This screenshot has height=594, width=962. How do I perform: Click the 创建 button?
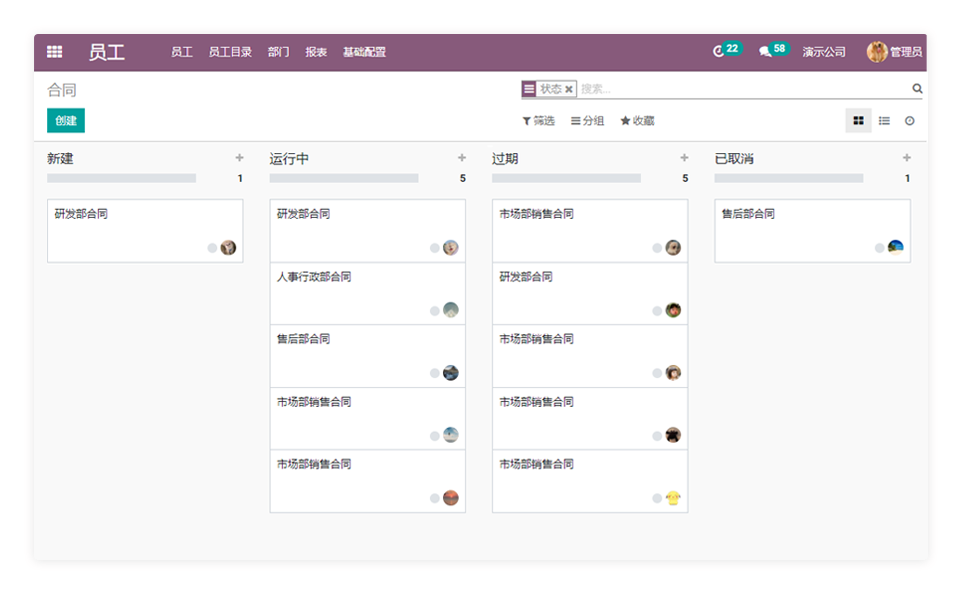tap(66, 121)
